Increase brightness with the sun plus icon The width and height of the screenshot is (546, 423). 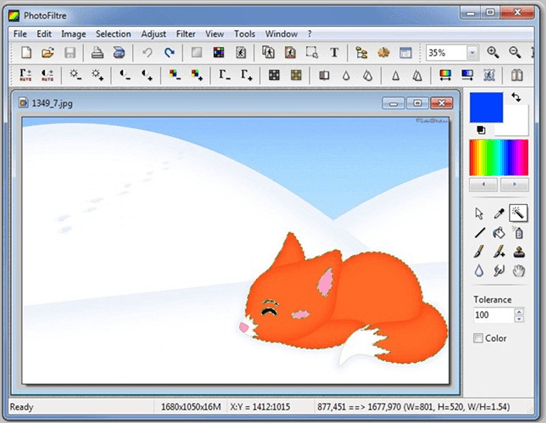click(98, 75)
